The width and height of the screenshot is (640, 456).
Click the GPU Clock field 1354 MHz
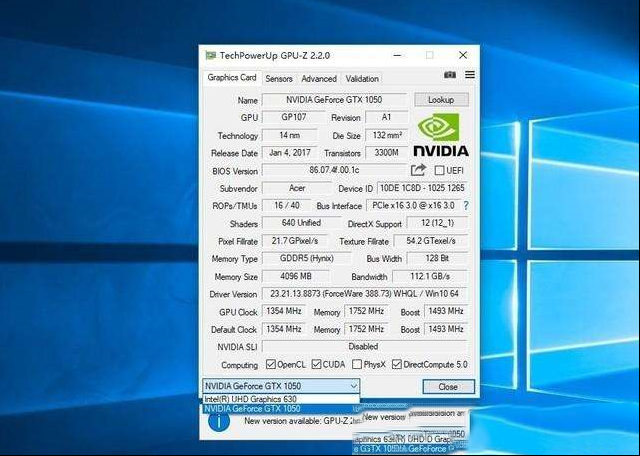click(x=284, y=311)
